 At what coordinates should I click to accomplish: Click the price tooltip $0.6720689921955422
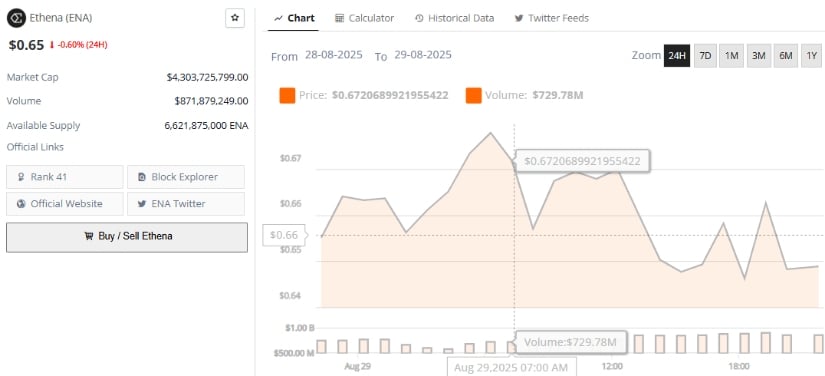pos(582,161)
